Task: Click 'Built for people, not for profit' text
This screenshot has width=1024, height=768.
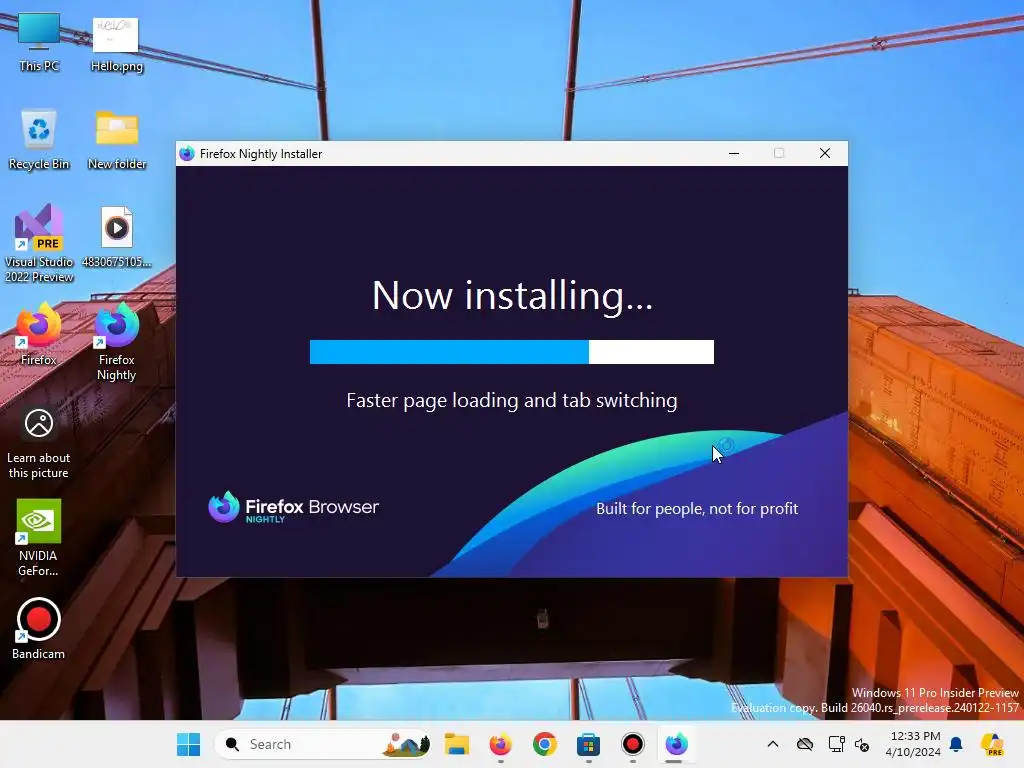Action: coord(697,509)
